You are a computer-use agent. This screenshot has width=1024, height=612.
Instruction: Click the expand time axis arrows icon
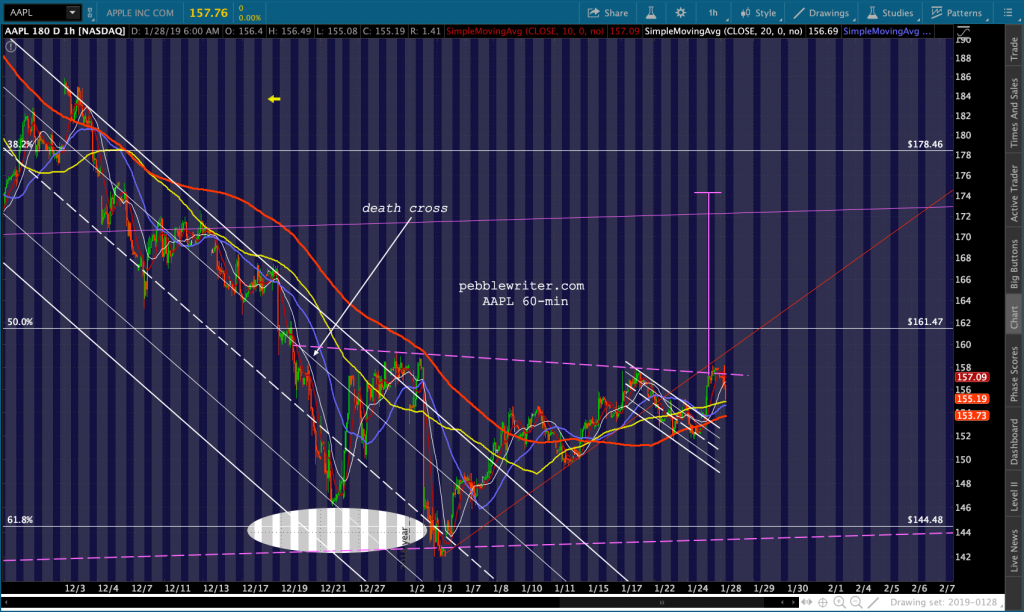point(807,602)
